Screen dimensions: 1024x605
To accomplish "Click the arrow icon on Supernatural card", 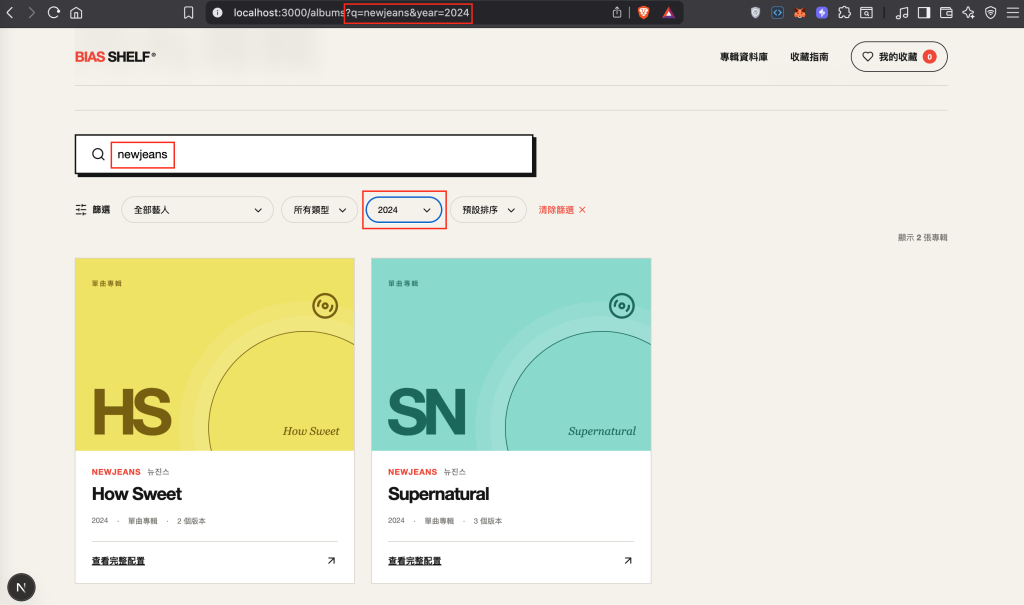I will point(628,561).
